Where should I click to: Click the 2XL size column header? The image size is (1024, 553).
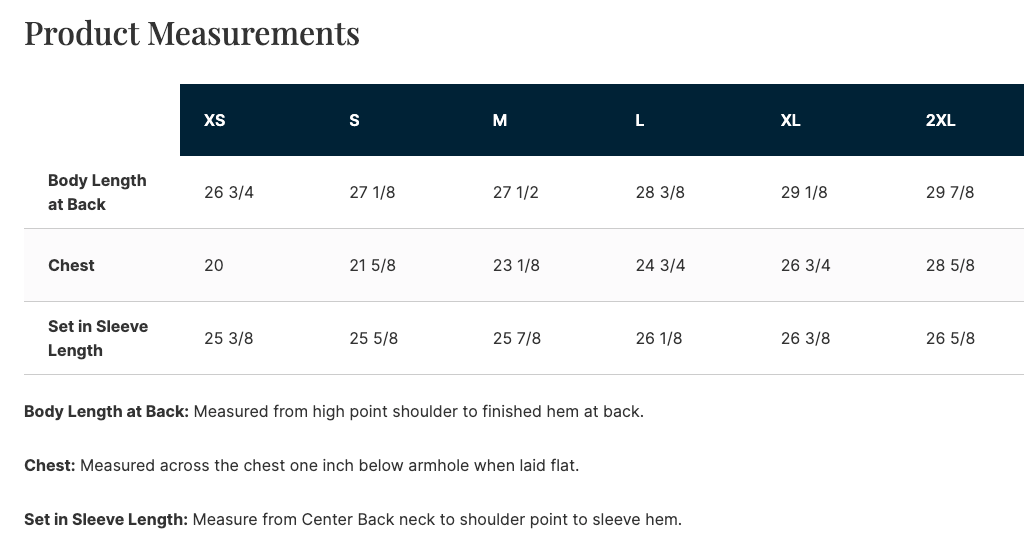coord(940,120)
